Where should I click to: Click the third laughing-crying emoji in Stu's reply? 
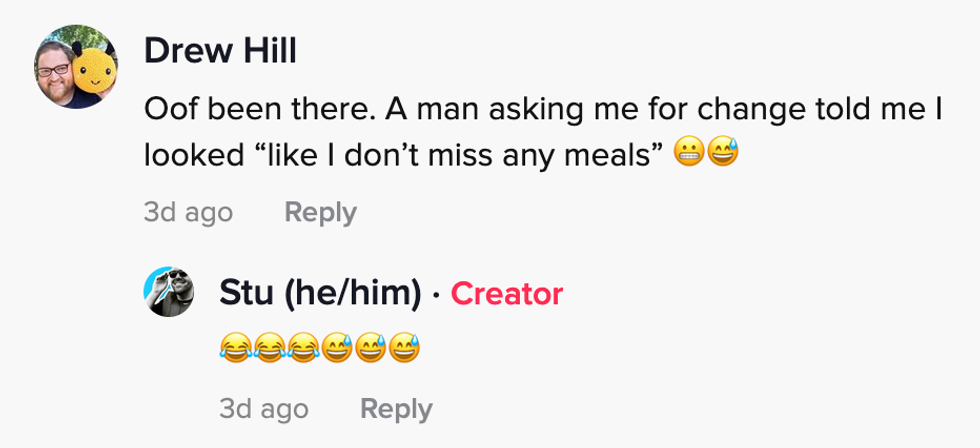coord(303,348)
